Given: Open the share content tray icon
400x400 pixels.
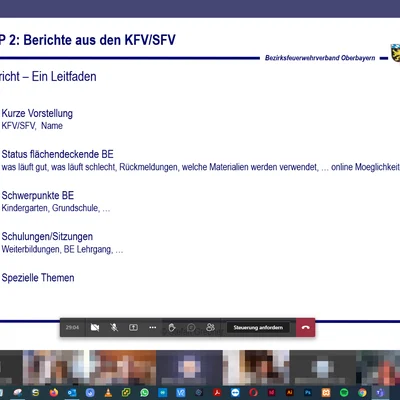Looking at the screenshot, I should [133, 327].
